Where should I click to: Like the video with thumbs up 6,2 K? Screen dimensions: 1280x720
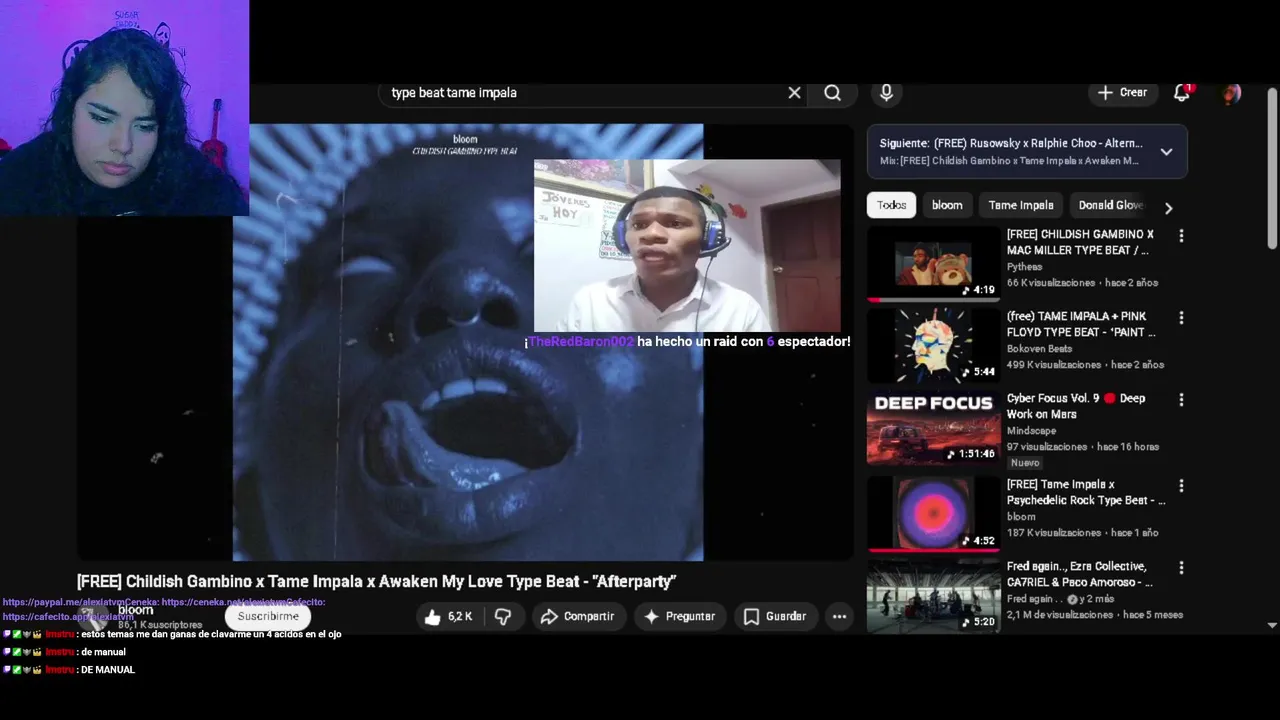click(448, 617)
